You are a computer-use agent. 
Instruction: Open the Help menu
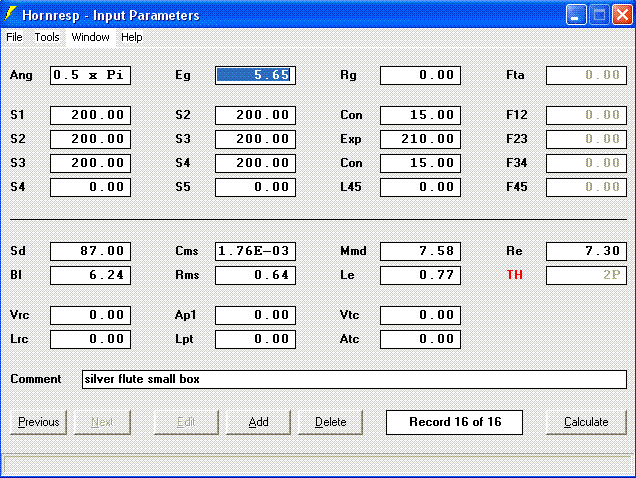point(131,37)
